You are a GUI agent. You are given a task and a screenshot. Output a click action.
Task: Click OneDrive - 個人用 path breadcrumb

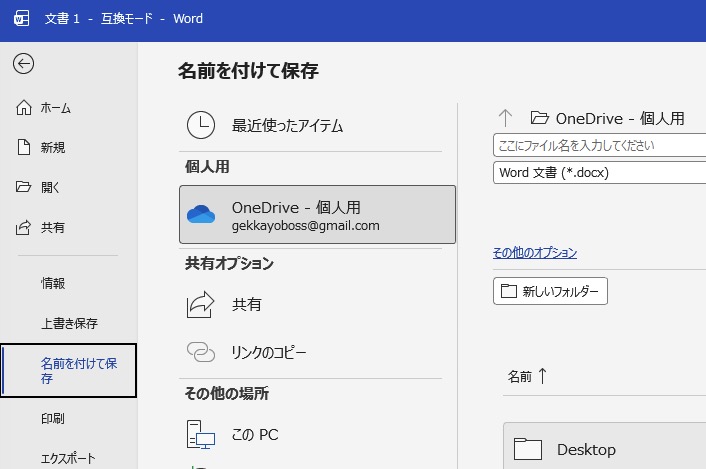[x=620, y=118]
